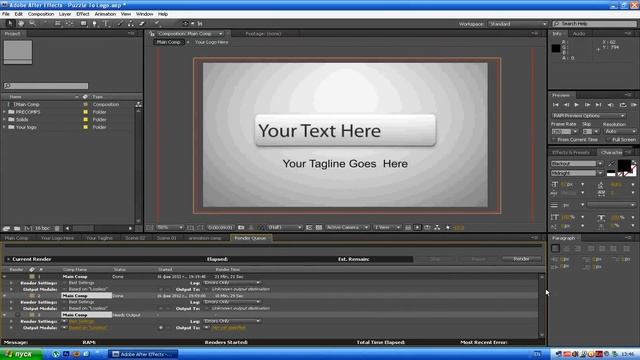Toggle the preview audio mute icon
The image size is (640, 360).
coord(611,105)
